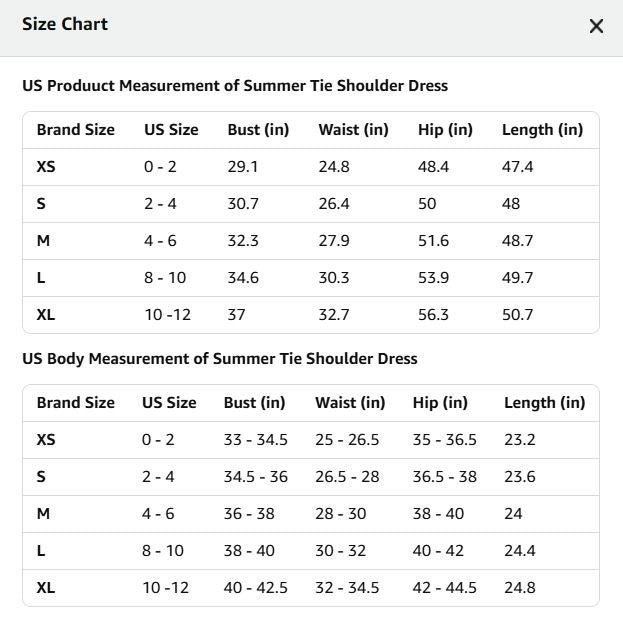Select the US Body Measurement heading

(220, 359)
